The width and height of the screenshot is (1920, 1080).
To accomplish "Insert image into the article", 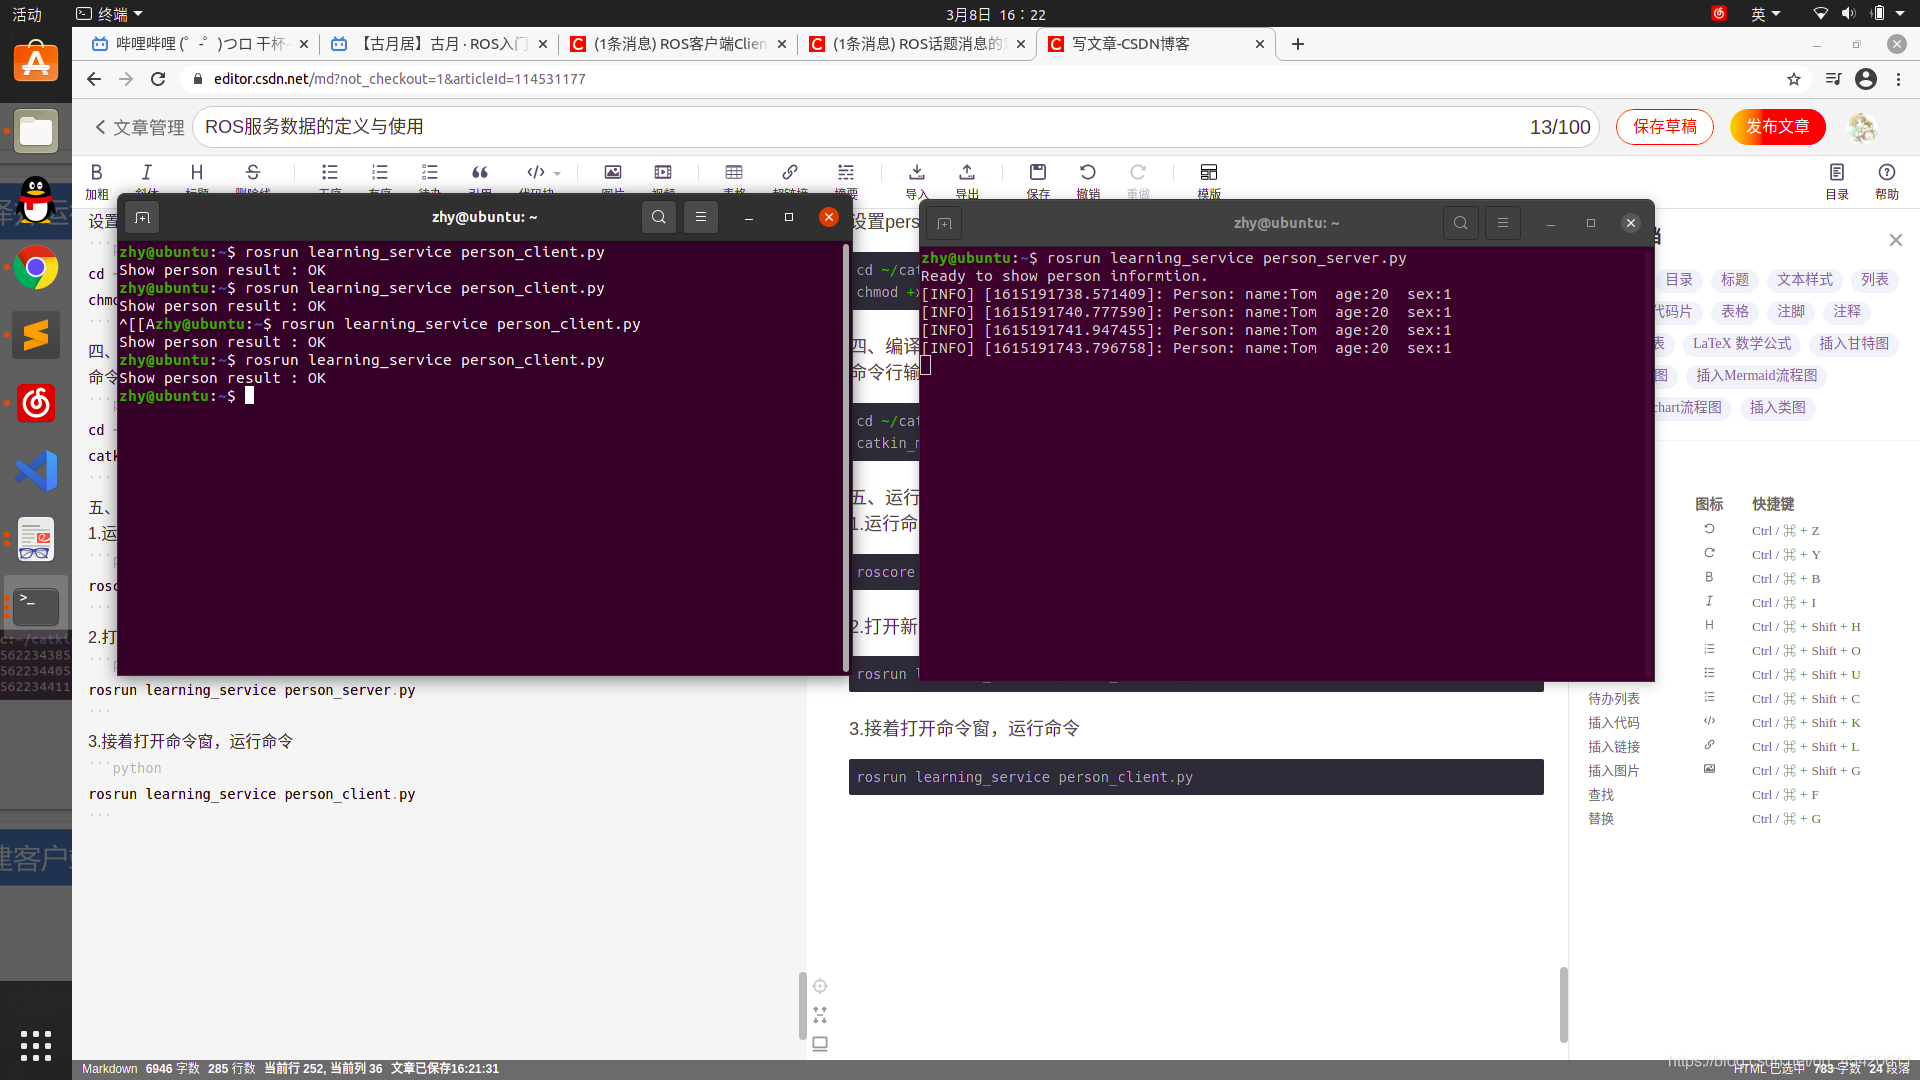I will (x=613, y=172).
